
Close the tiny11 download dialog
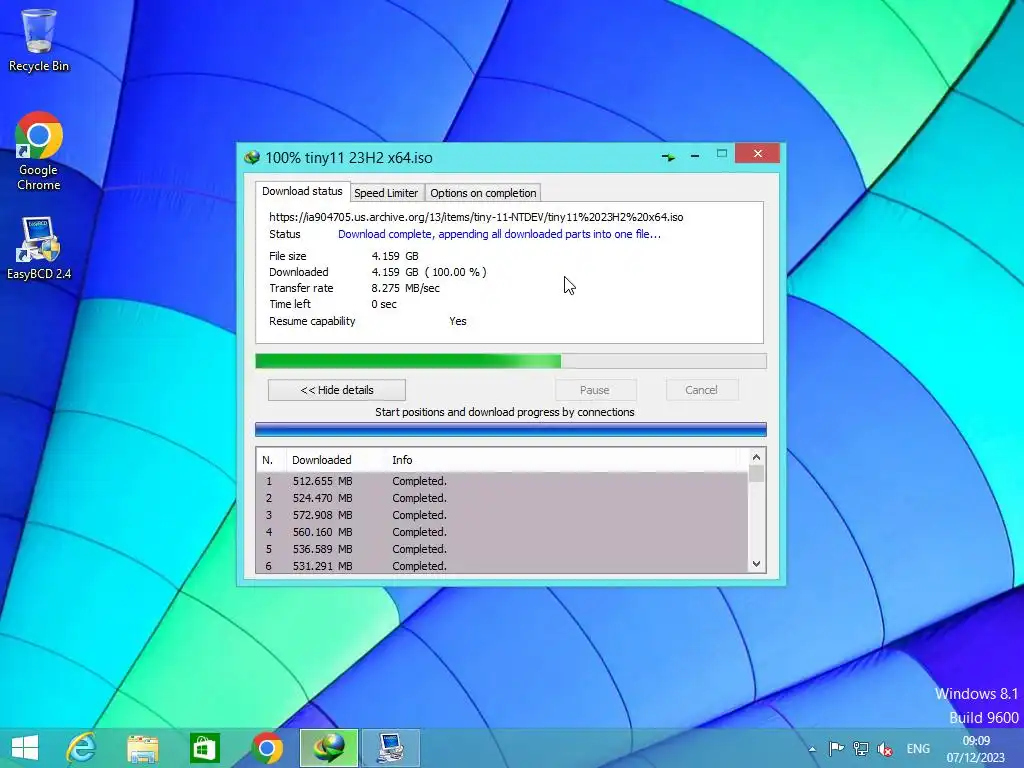coord(758,153)
